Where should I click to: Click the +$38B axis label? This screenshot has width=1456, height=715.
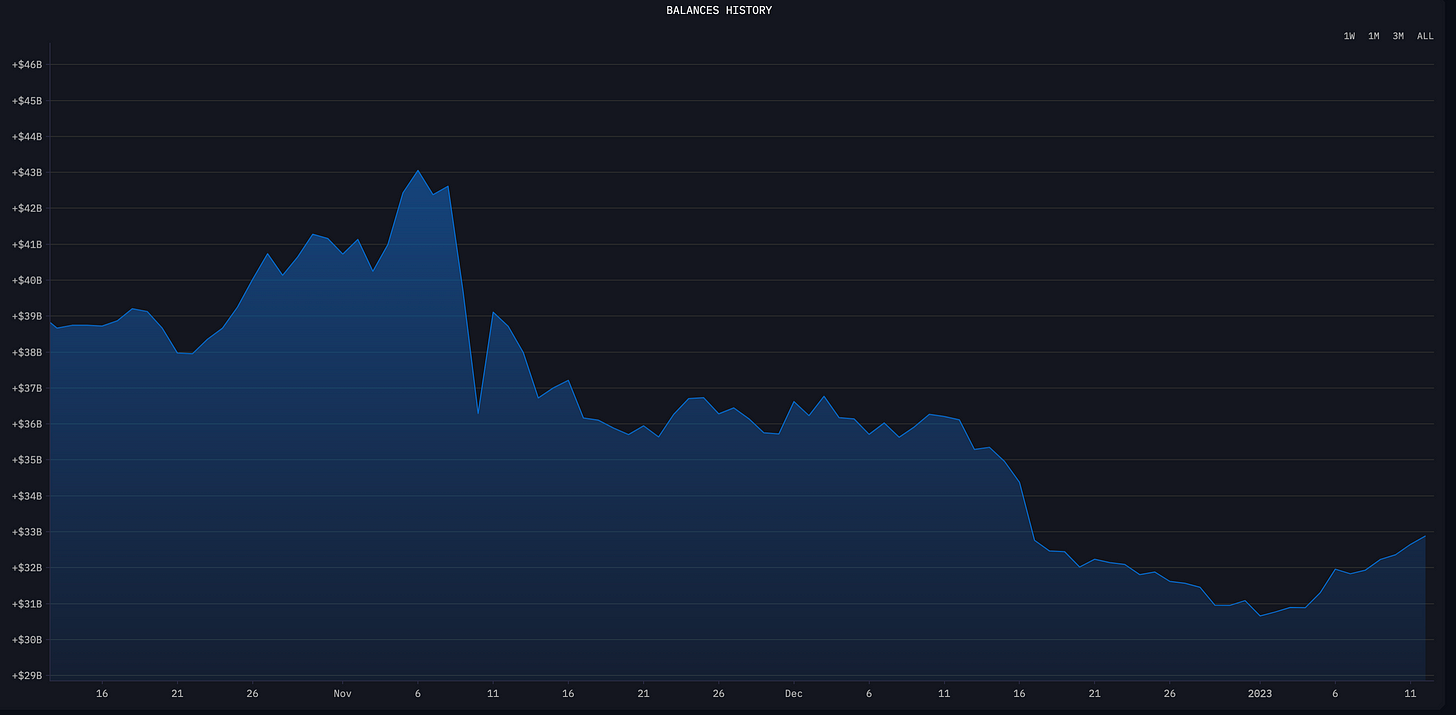coord(27,353)
